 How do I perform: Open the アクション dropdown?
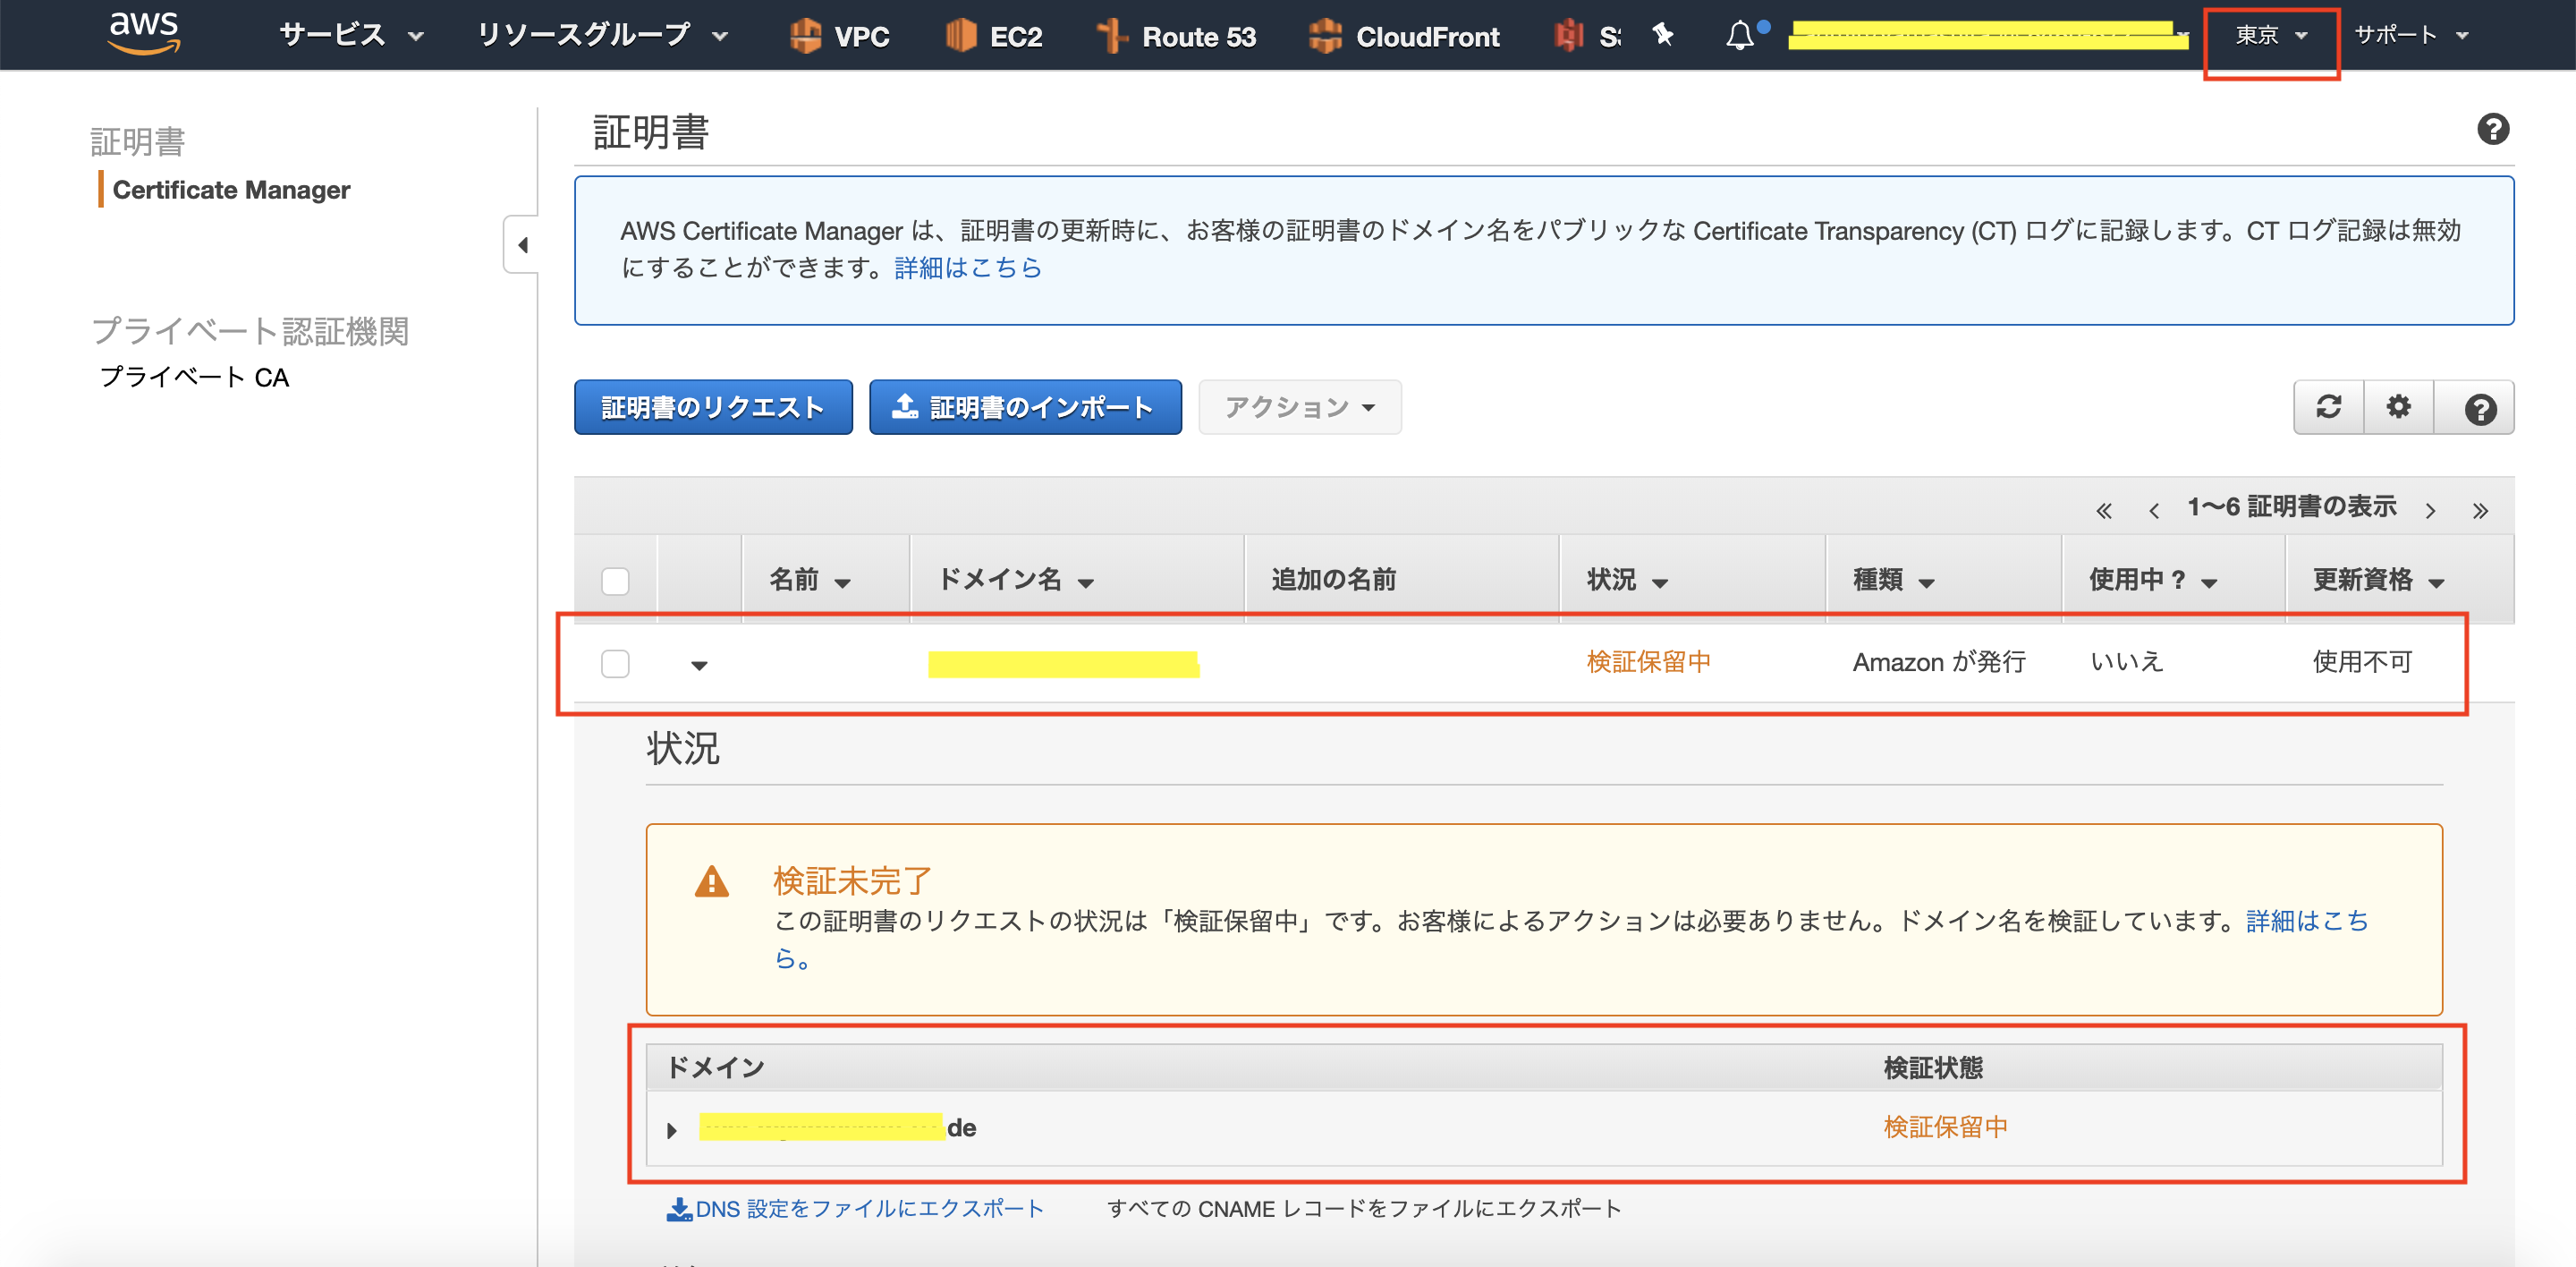pos(1299,407)
